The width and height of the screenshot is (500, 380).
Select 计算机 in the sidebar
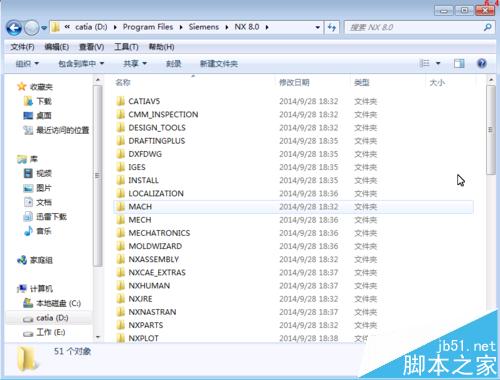click(x=35, y=289)
